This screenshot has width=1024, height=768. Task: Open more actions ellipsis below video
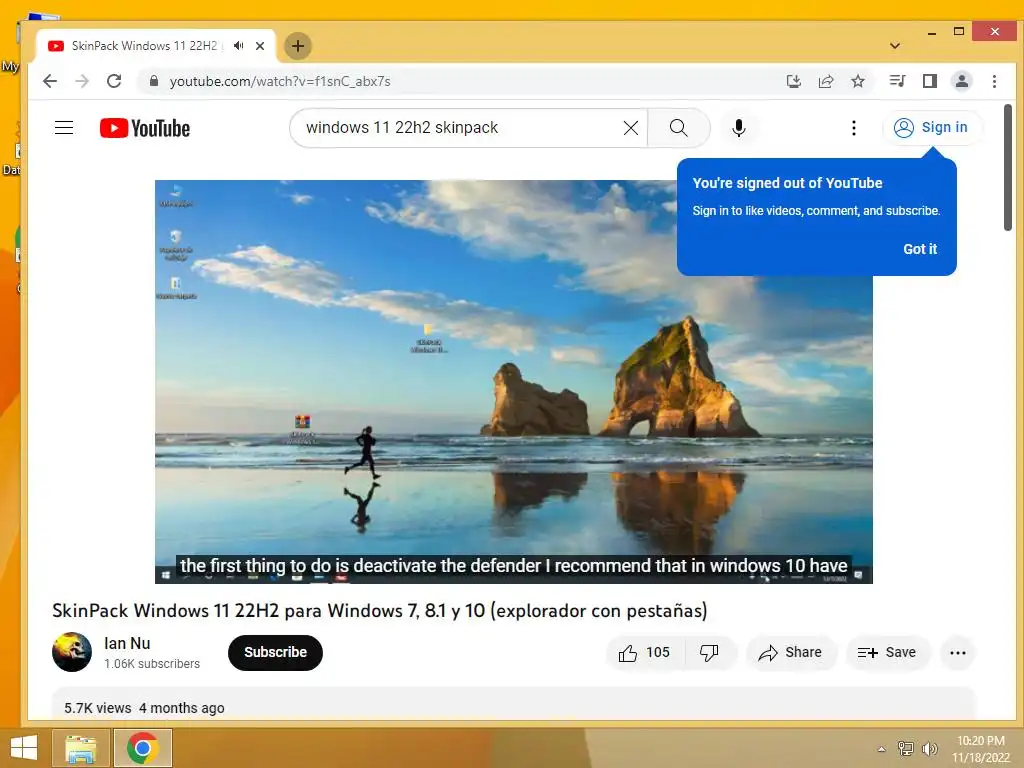[x=957, y=652]
